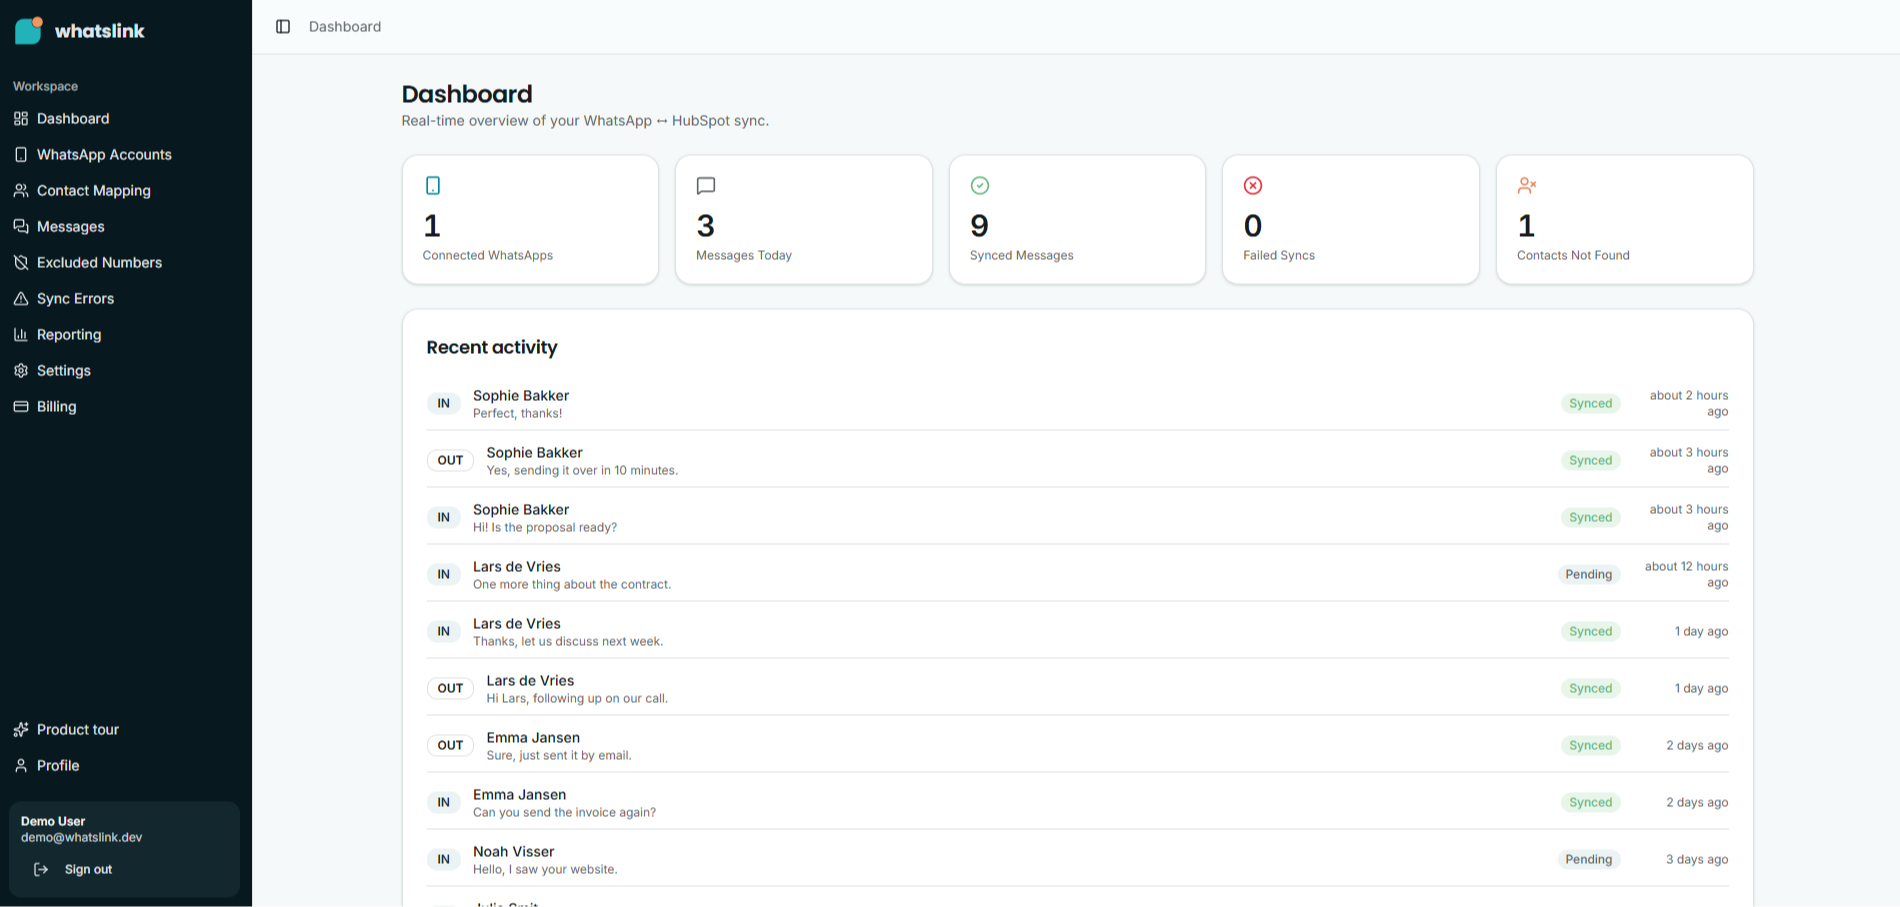Select message 'Sure, just sent it by email.'

(x=559, y=755)
